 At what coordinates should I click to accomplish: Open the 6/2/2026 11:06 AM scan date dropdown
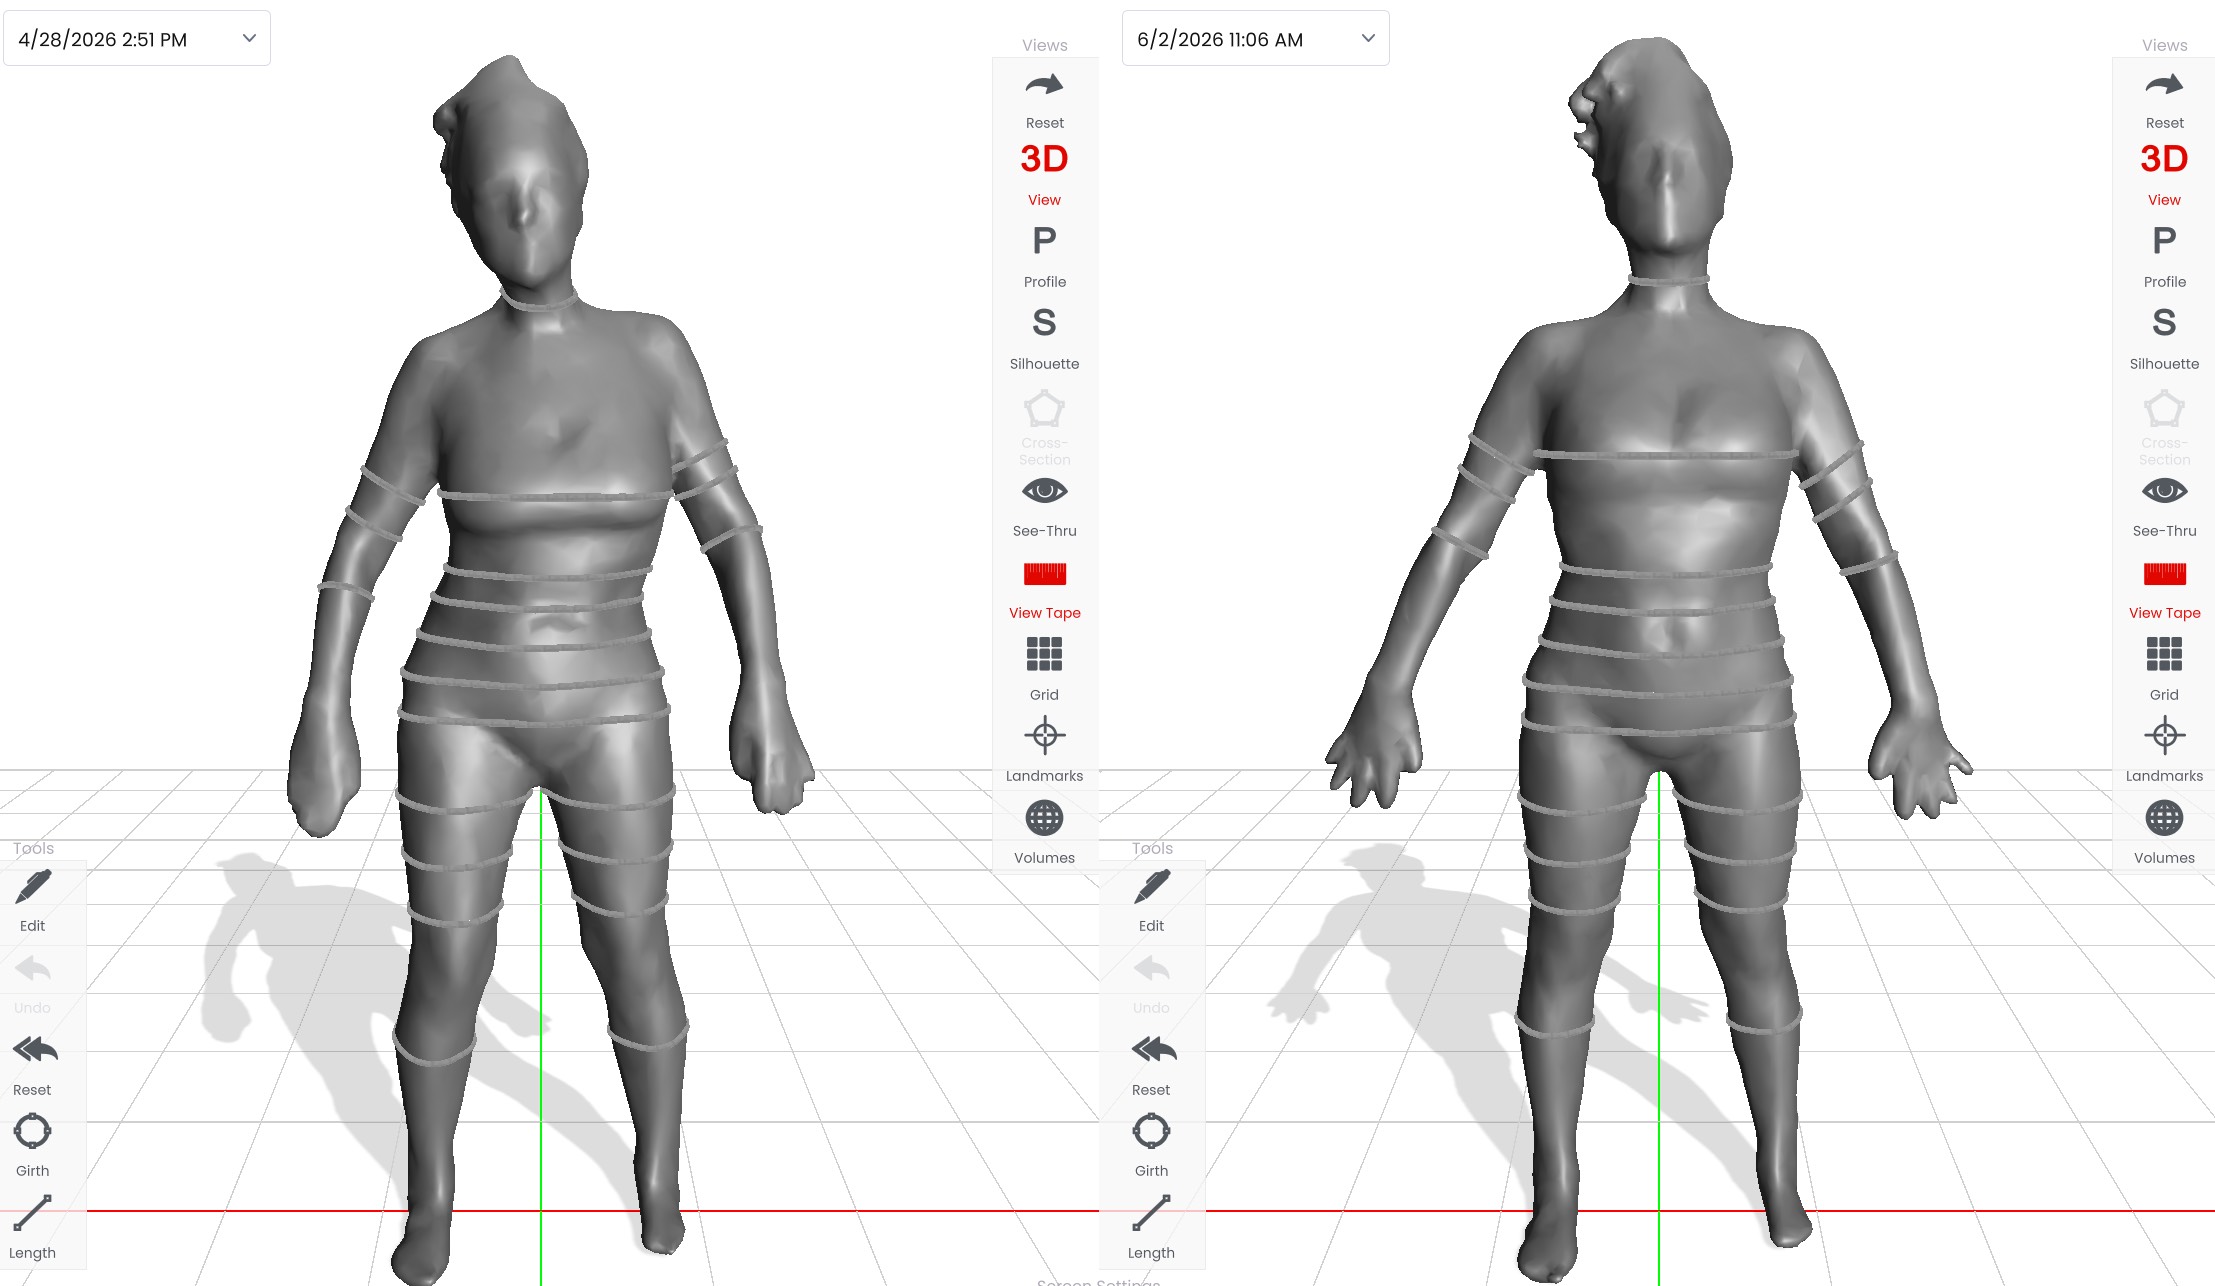(1255, 39)
